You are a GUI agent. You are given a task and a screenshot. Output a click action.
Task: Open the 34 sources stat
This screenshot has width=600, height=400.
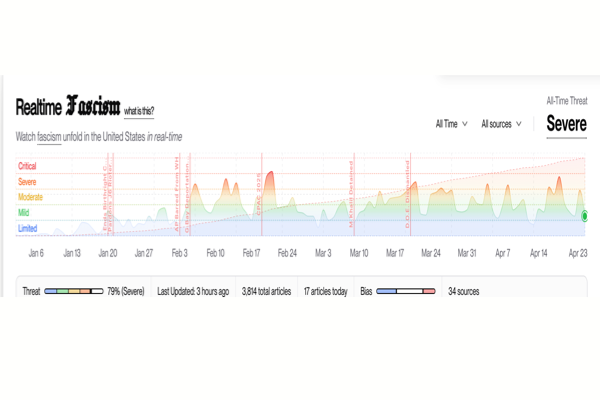464,292
